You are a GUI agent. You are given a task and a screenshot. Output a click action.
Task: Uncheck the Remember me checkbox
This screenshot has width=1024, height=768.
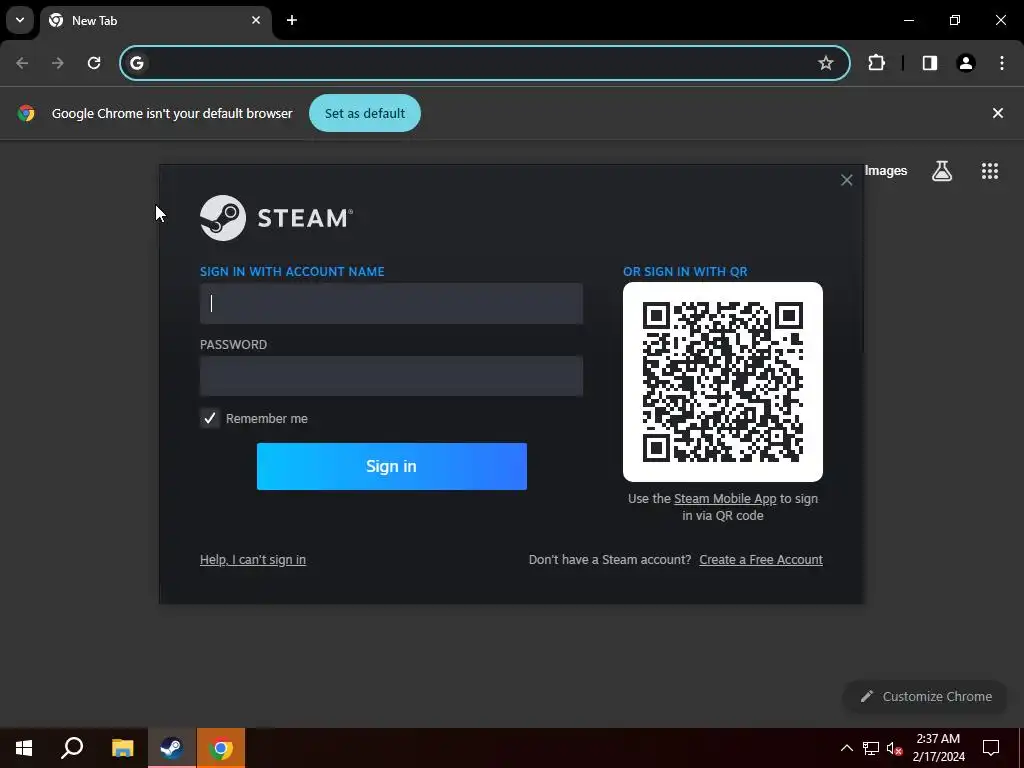coord(210,419)
